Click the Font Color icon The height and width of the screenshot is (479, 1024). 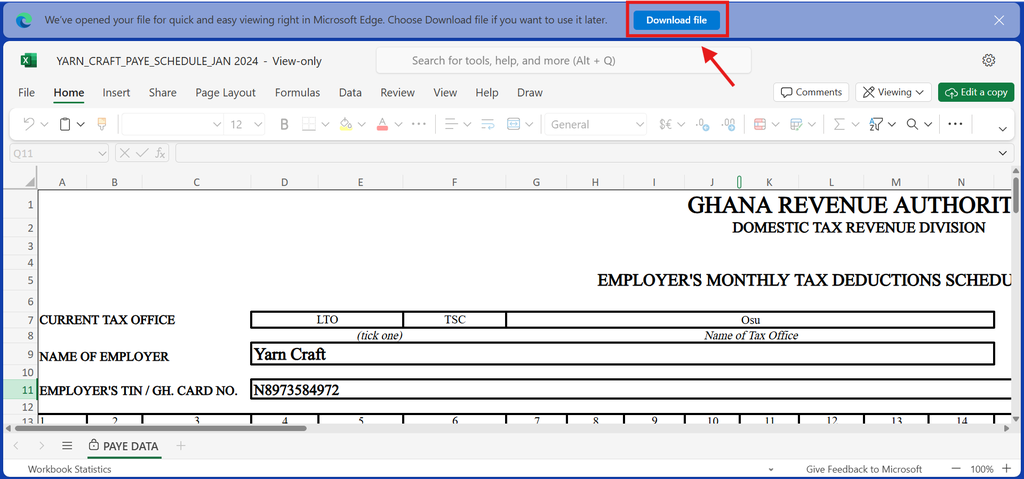tap(383, 124)
